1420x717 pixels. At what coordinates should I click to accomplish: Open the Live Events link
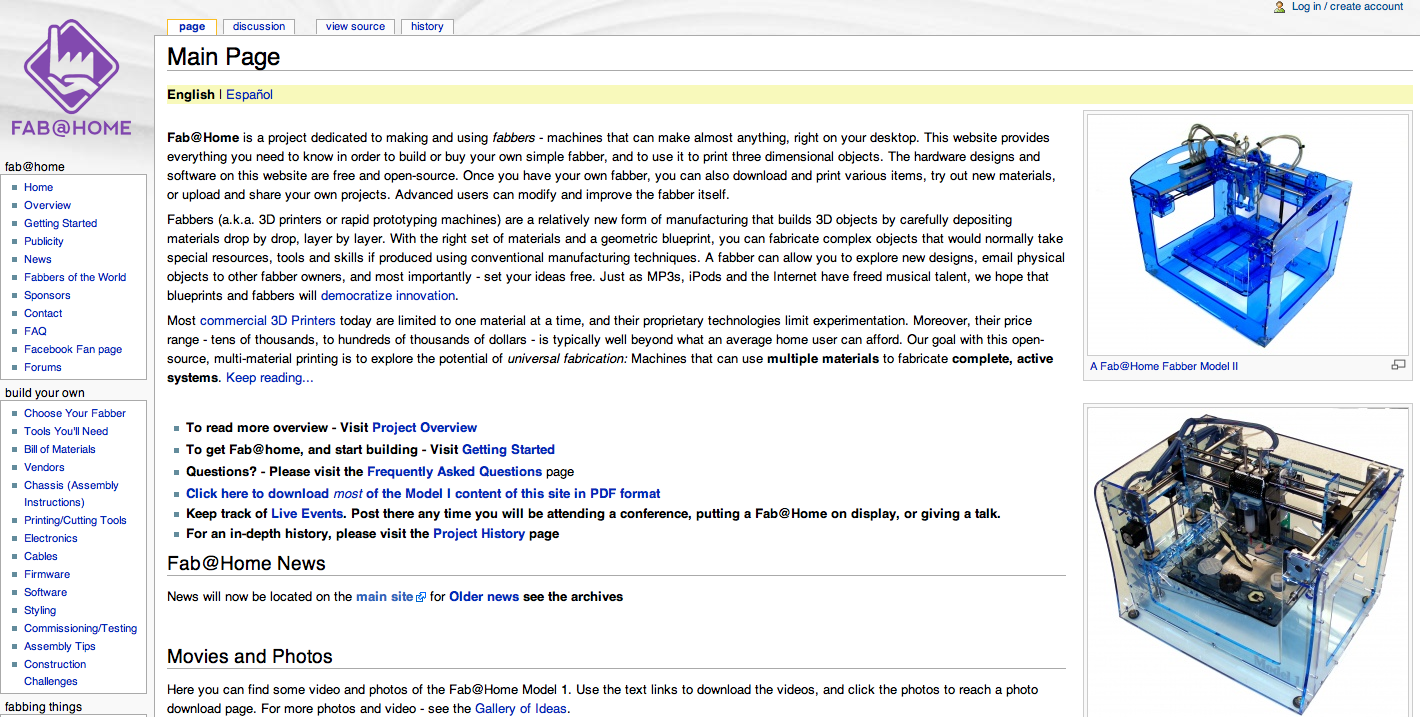point(308,514)
